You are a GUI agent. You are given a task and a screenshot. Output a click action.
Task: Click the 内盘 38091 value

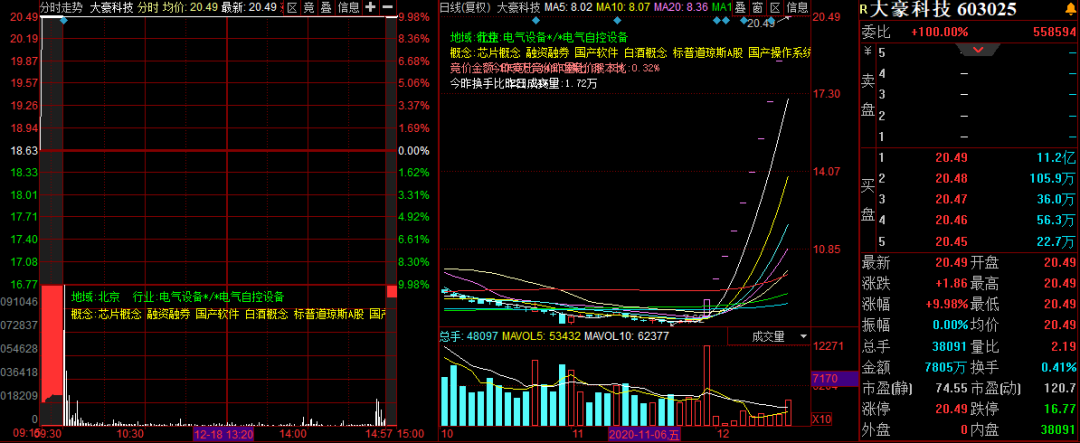coord(1058,431)
